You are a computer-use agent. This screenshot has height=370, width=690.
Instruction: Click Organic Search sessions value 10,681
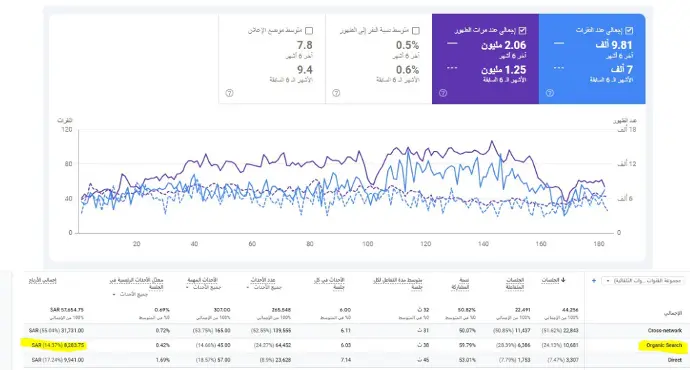coord(570,345)
